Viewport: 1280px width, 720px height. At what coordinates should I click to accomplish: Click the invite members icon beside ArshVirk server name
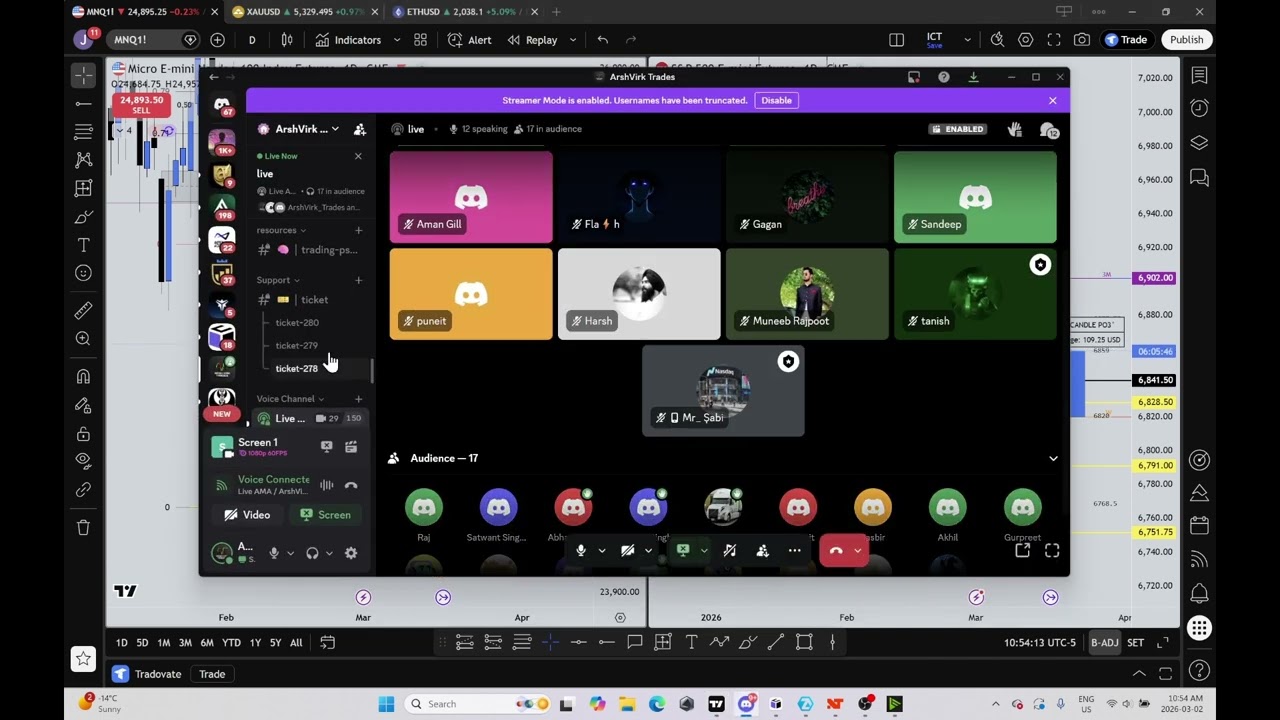(360, 129)
